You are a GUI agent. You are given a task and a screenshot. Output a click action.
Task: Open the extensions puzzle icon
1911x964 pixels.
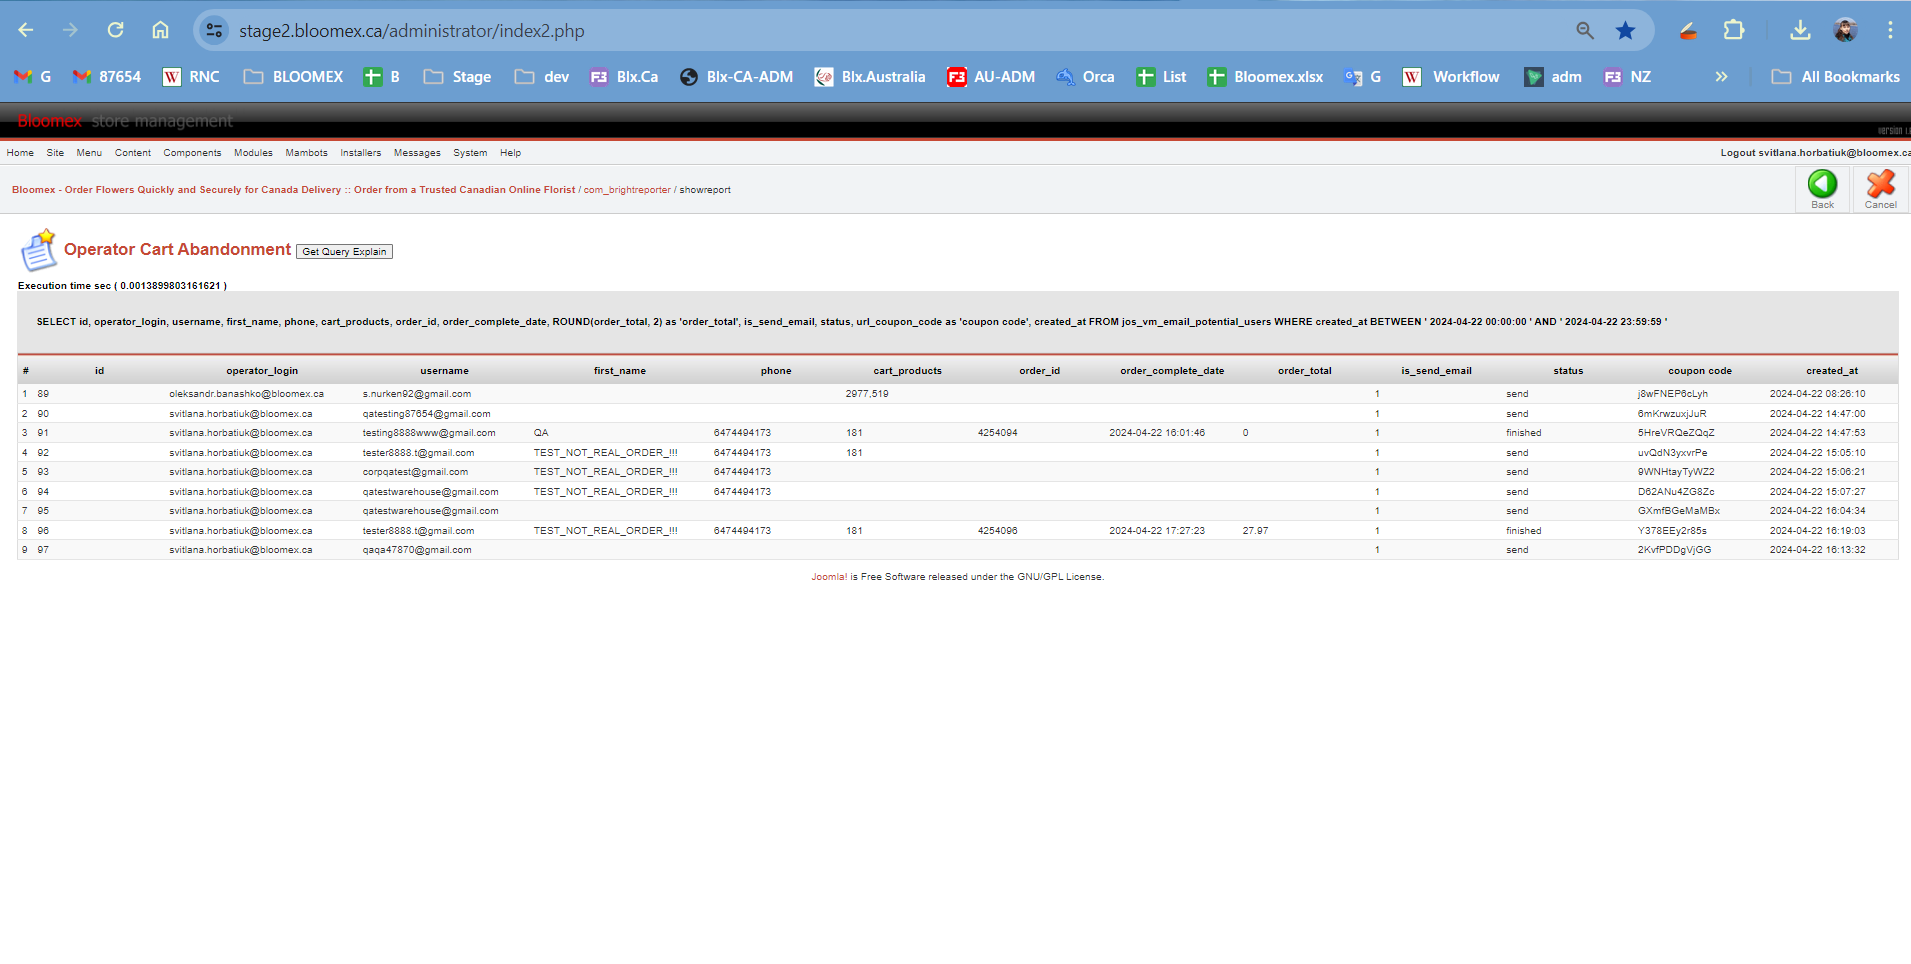(1734, 30)
